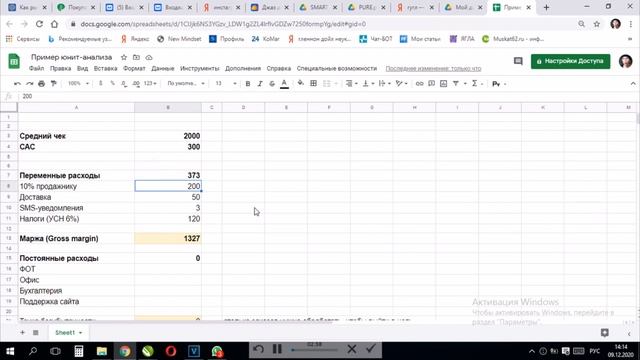Open the text color picker

(284, 83)
